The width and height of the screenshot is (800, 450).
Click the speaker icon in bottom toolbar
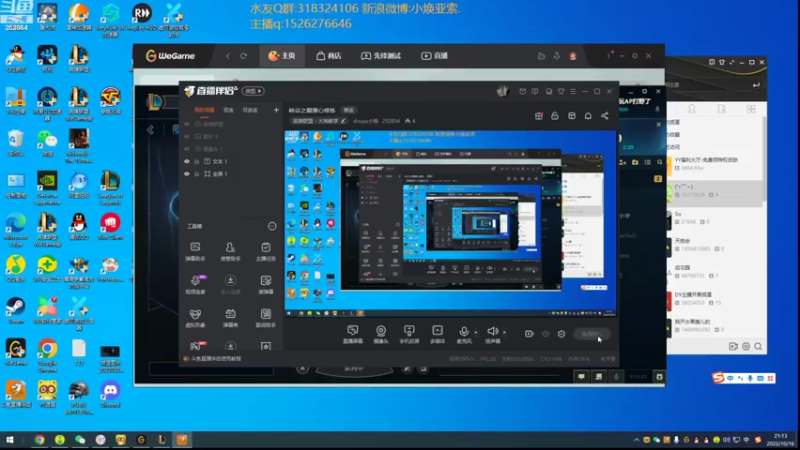click(492, 332)
